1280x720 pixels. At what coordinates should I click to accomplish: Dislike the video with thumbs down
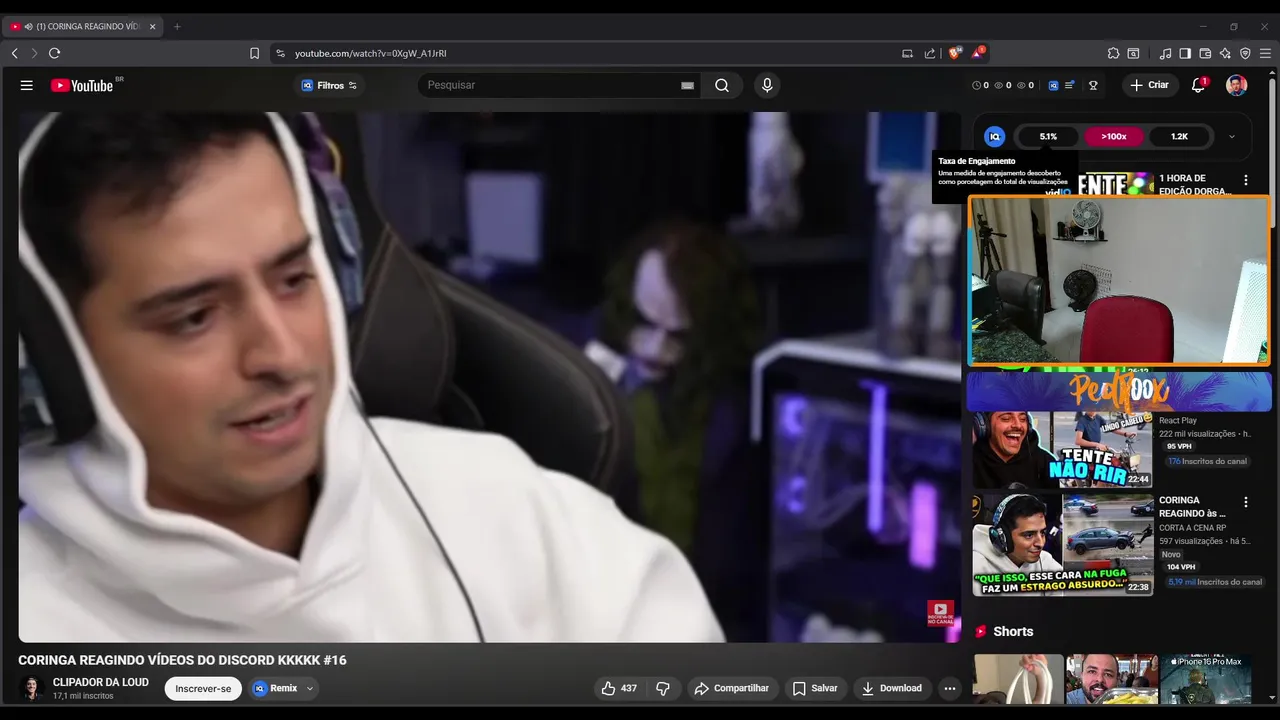[x=662, y=688]
